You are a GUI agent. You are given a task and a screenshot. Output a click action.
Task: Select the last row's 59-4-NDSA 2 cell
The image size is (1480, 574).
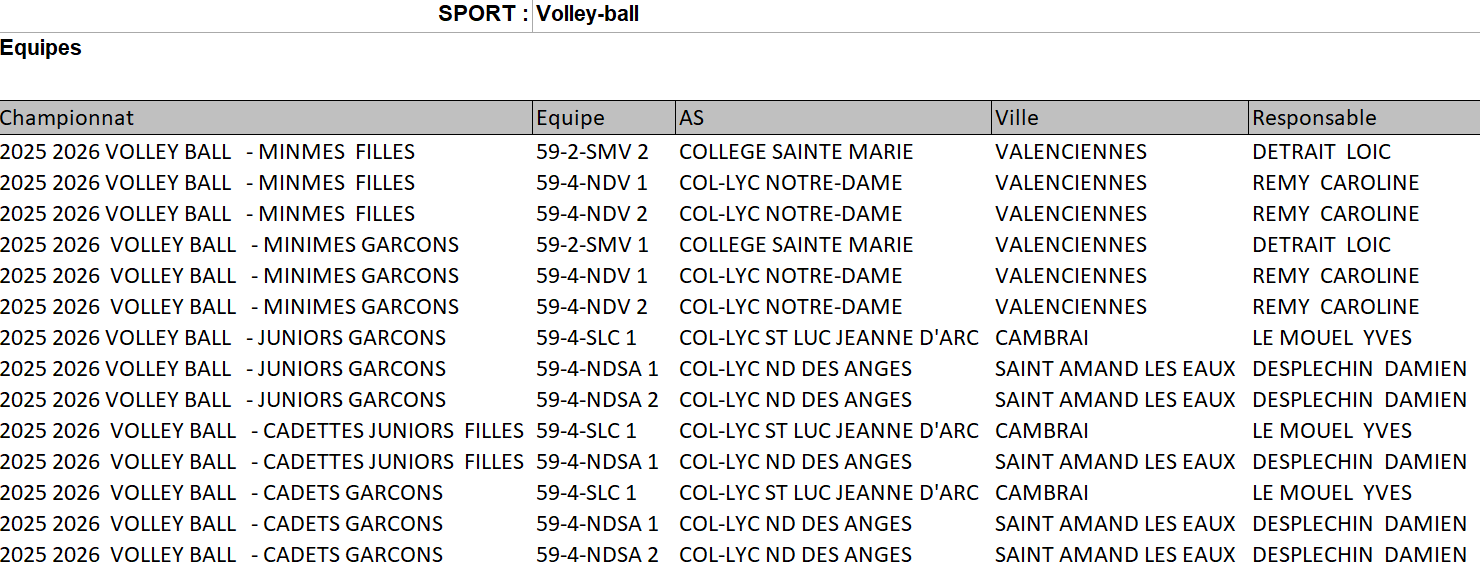pyautogui.click(x=597, y=555)
